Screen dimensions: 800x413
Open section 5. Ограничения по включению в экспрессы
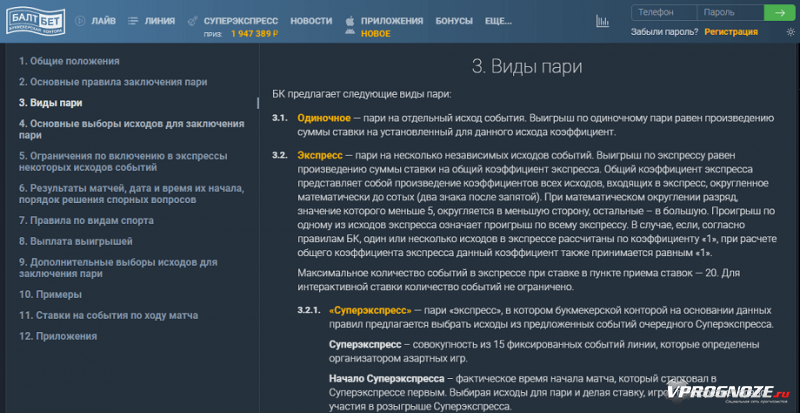point(123,161)
